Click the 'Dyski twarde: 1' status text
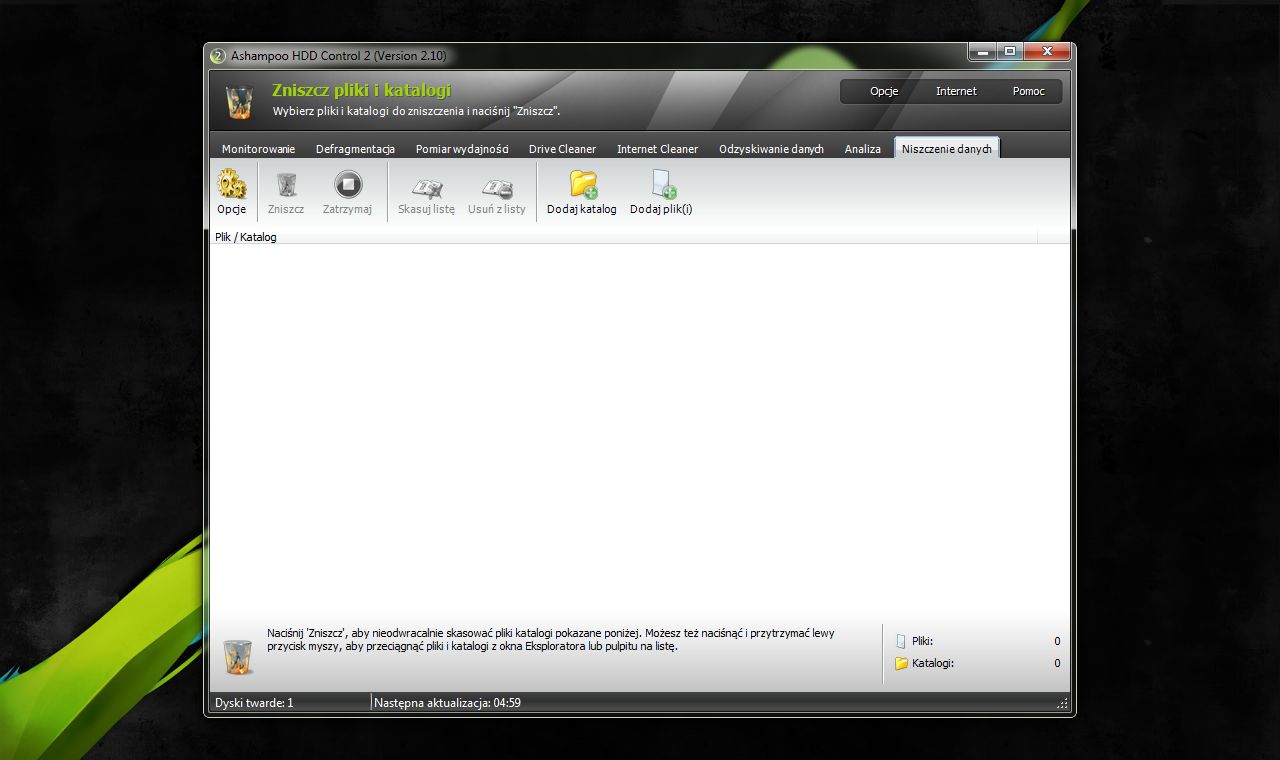Viewport: 1280px width, 760px height. pos(254,703)
